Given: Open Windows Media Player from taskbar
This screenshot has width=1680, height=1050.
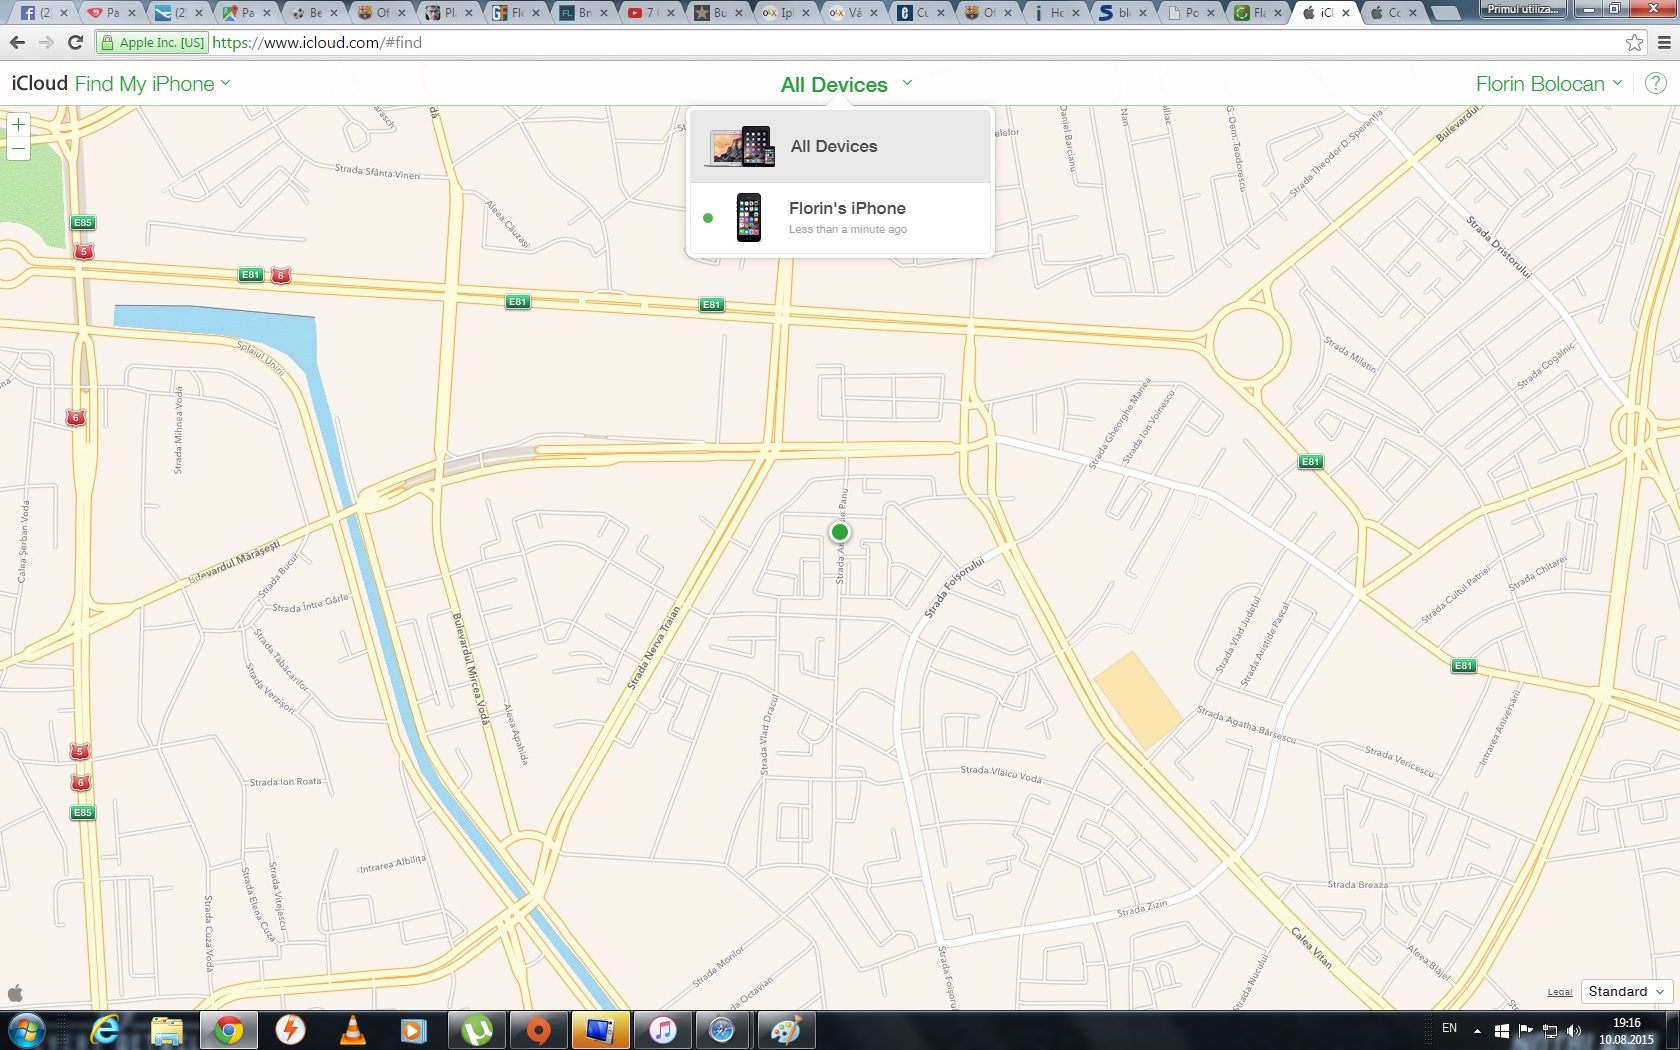Looking at the screenshot, I should point(413,1030).
